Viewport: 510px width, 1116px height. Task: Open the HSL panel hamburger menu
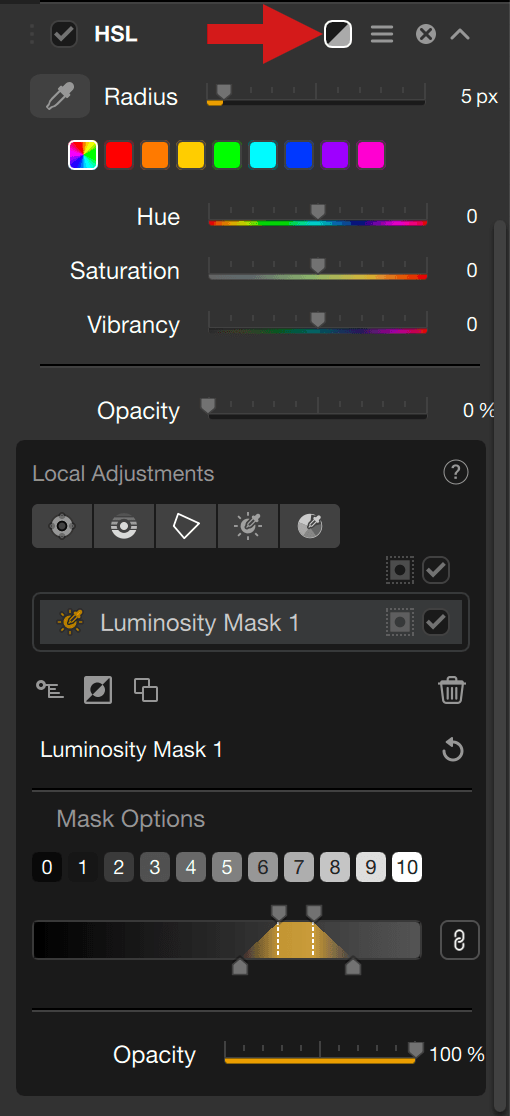(x=382, y=33)
